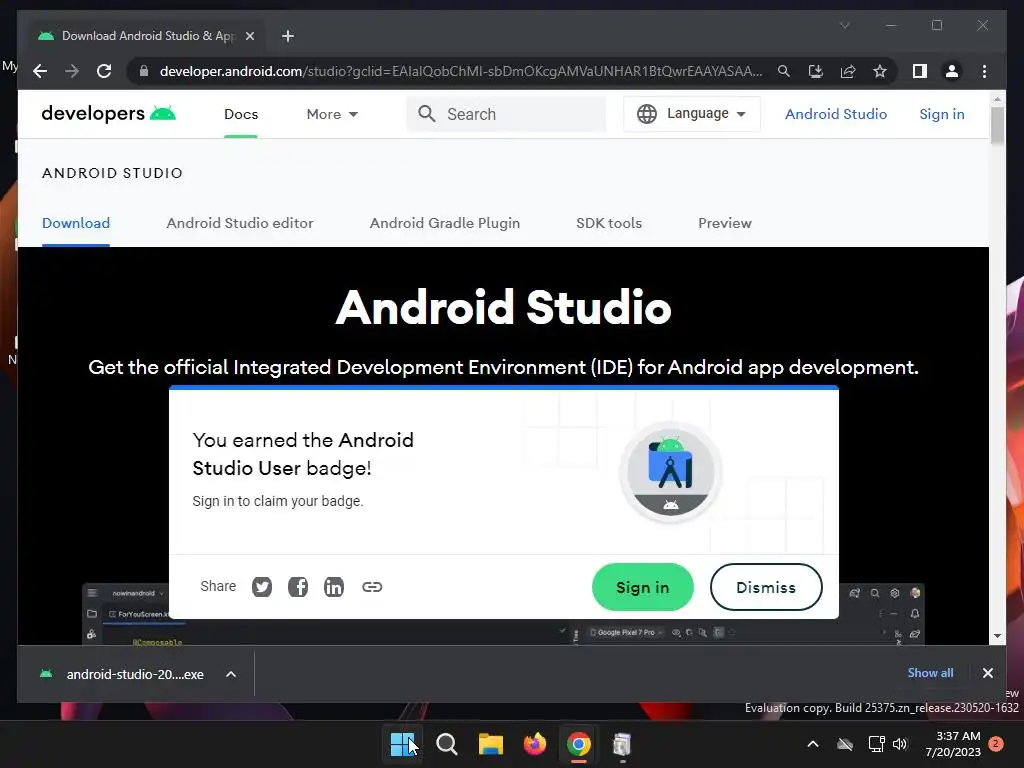Share badge on Twitter
The image size is (1024, 768).
tap(262, 586)
